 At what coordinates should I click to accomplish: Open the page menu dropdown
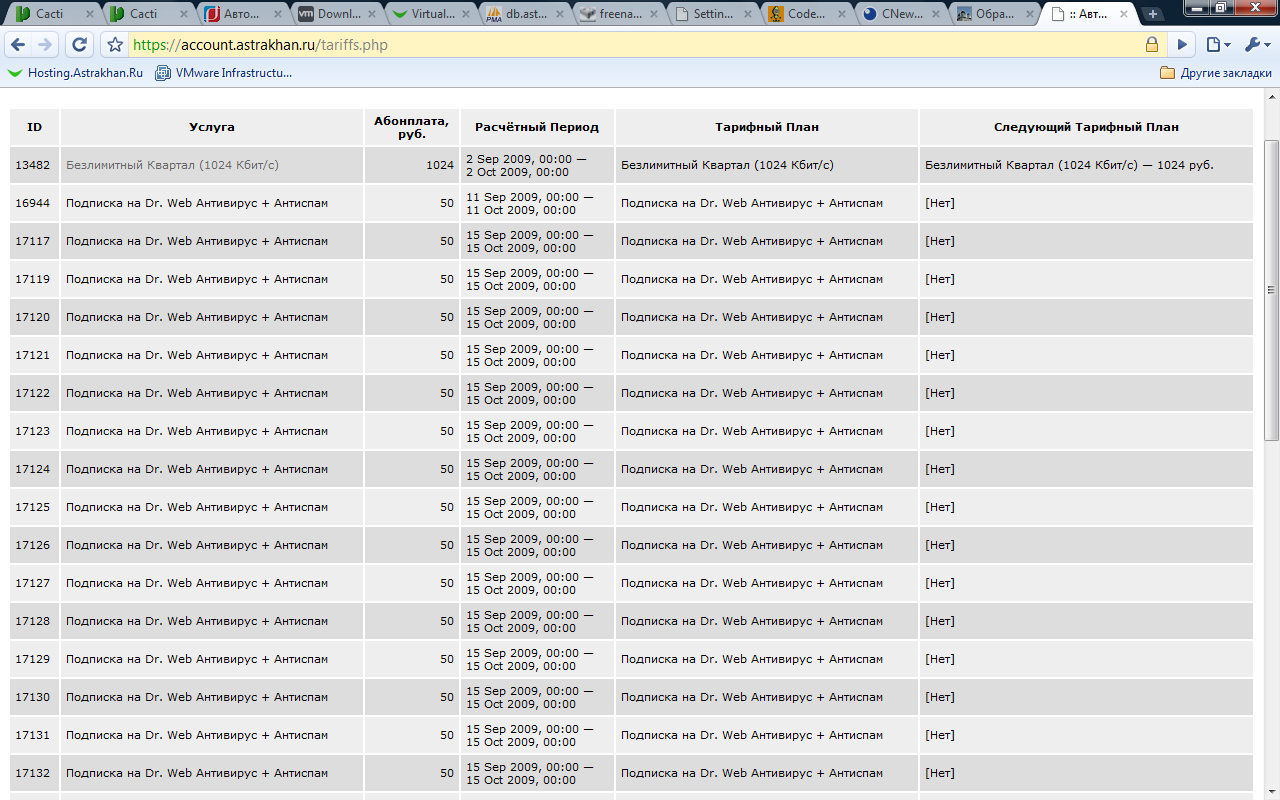(1218, 45)
